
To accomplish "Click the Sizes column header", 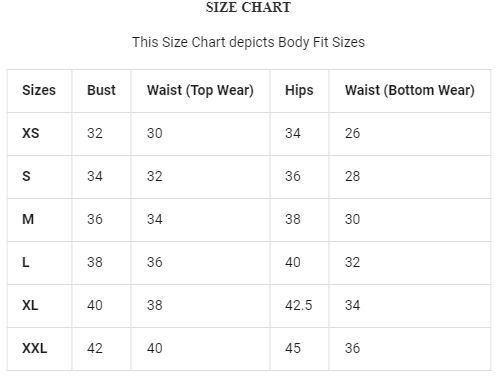I will tap(39, 90).
